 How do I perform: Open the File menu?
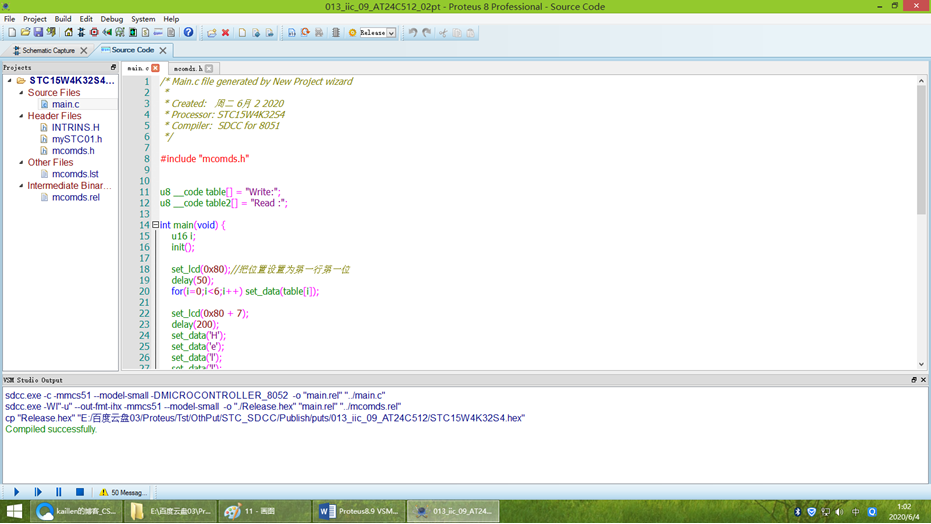click(x=10, y=19)
